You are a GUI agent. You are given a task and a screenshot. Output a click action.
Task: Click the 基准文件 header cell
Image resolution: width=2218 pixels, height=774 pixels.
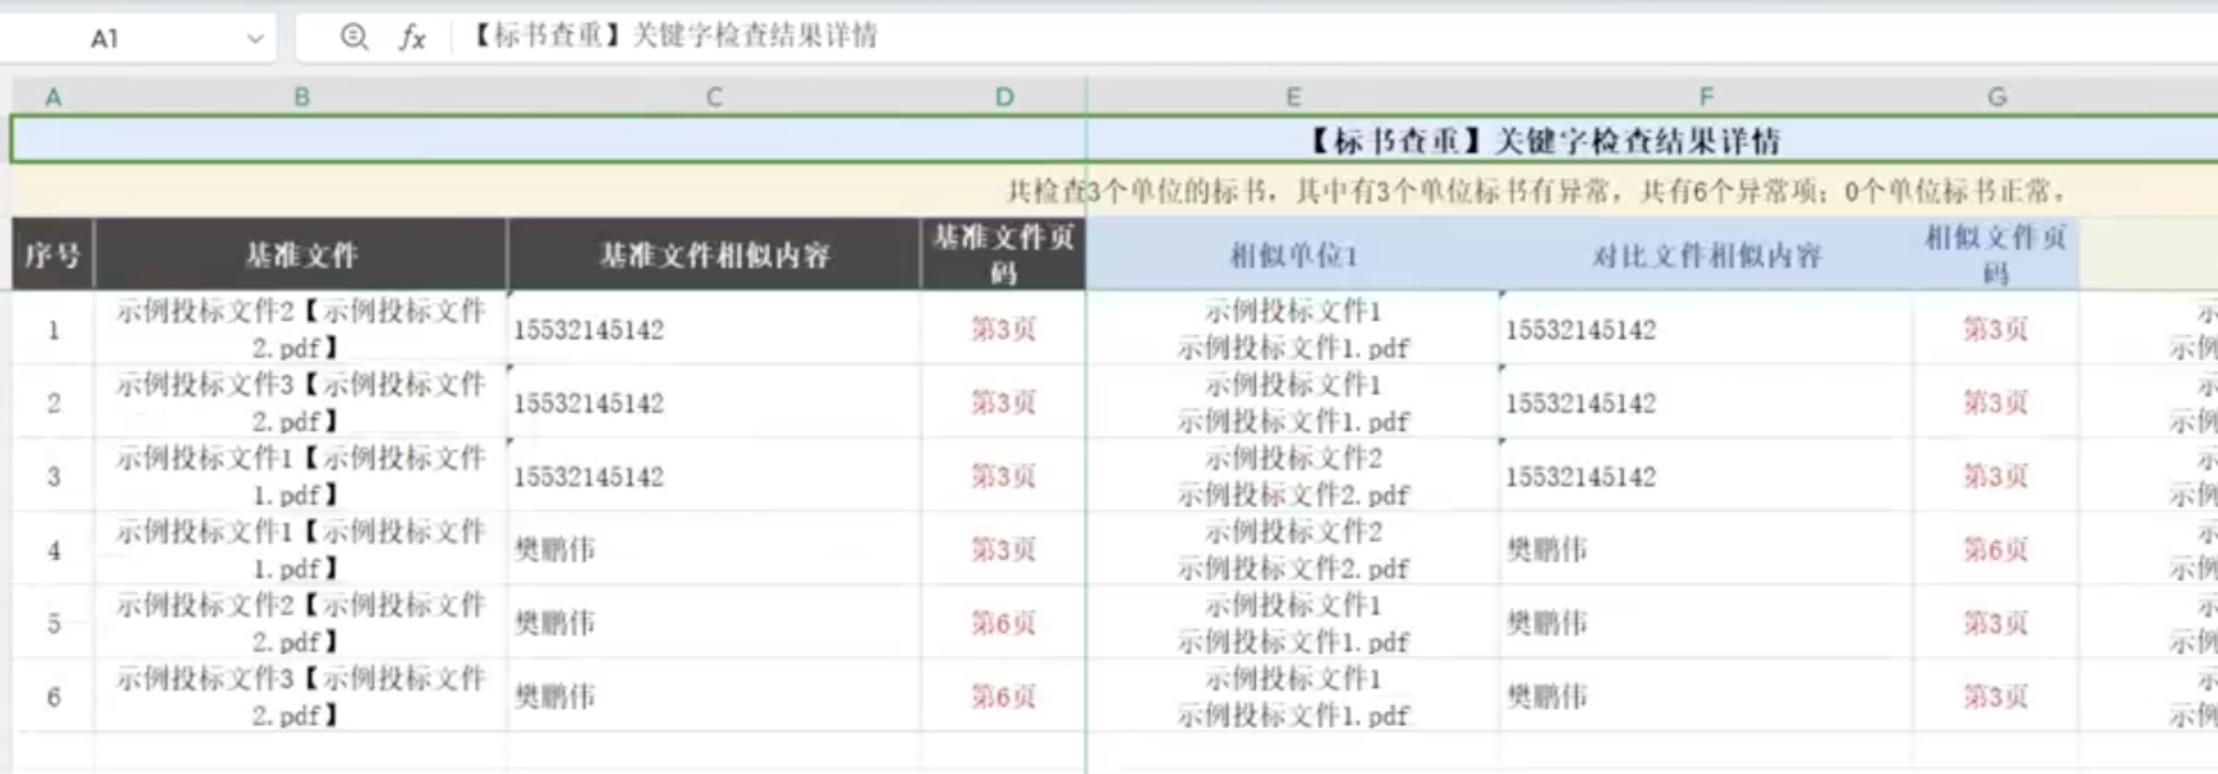(x=301, y=255)
